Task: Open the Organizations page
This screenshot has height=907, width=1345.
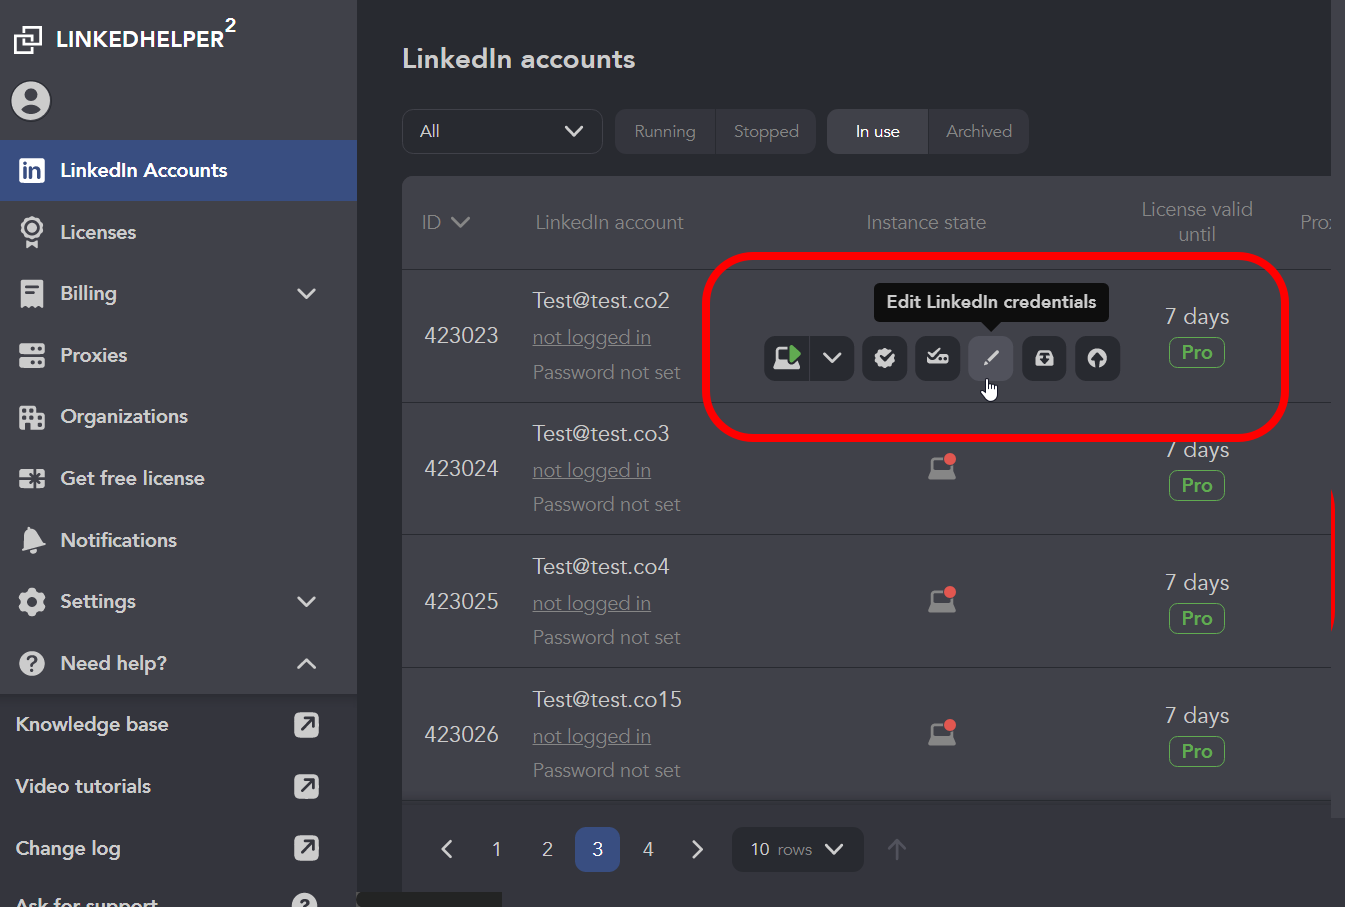Action: (x=178, y=417)
